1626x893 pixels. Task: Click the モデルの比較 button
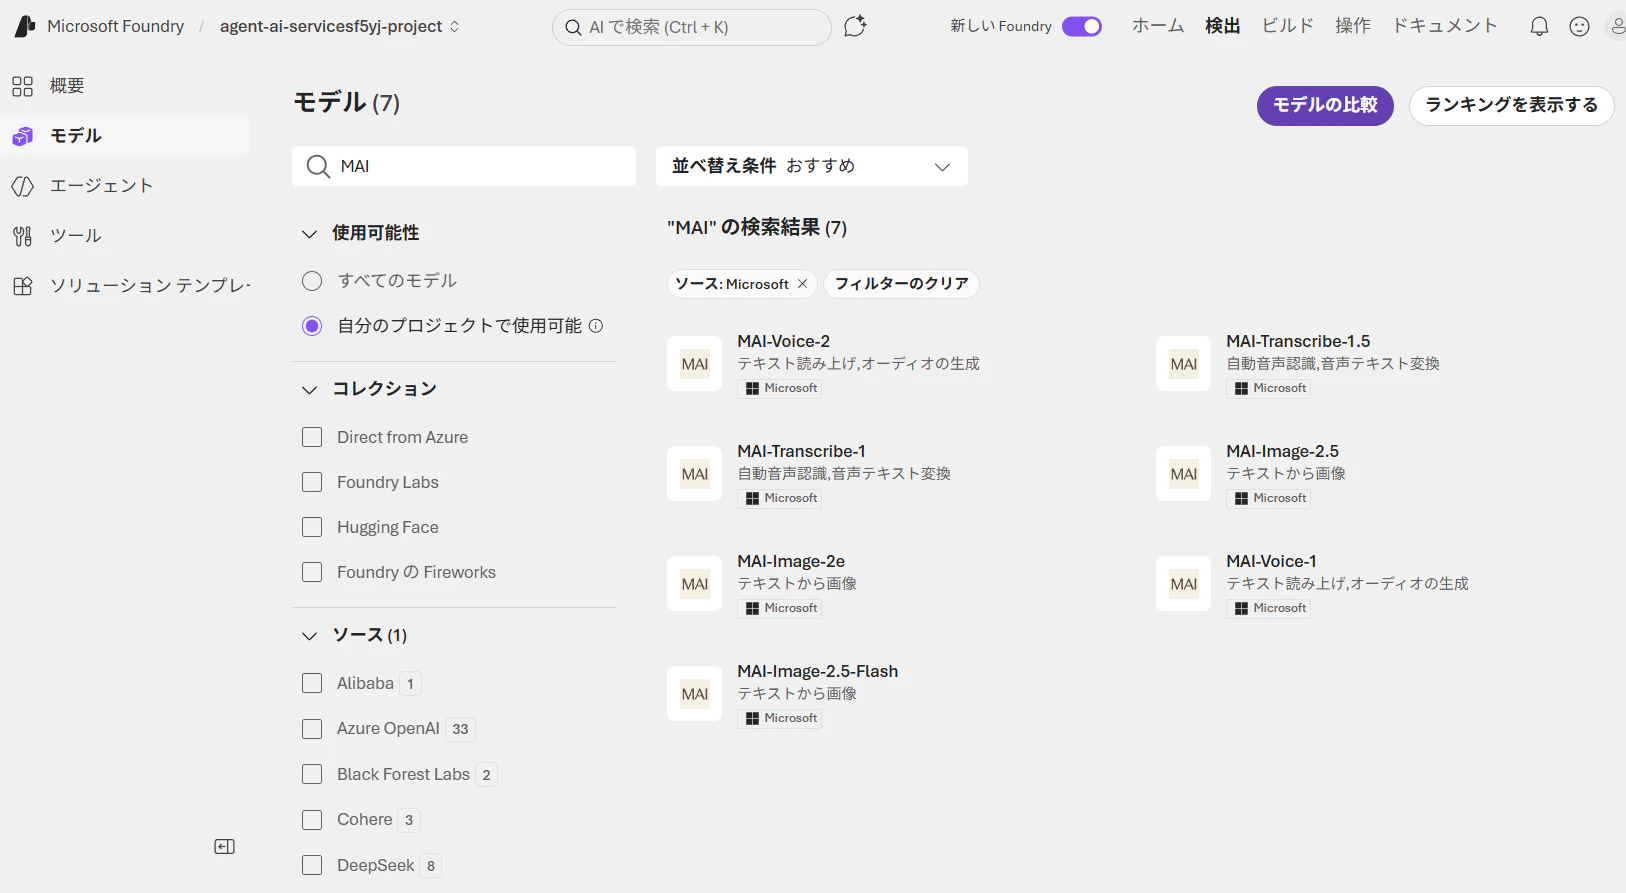[x=1325, y=106]
